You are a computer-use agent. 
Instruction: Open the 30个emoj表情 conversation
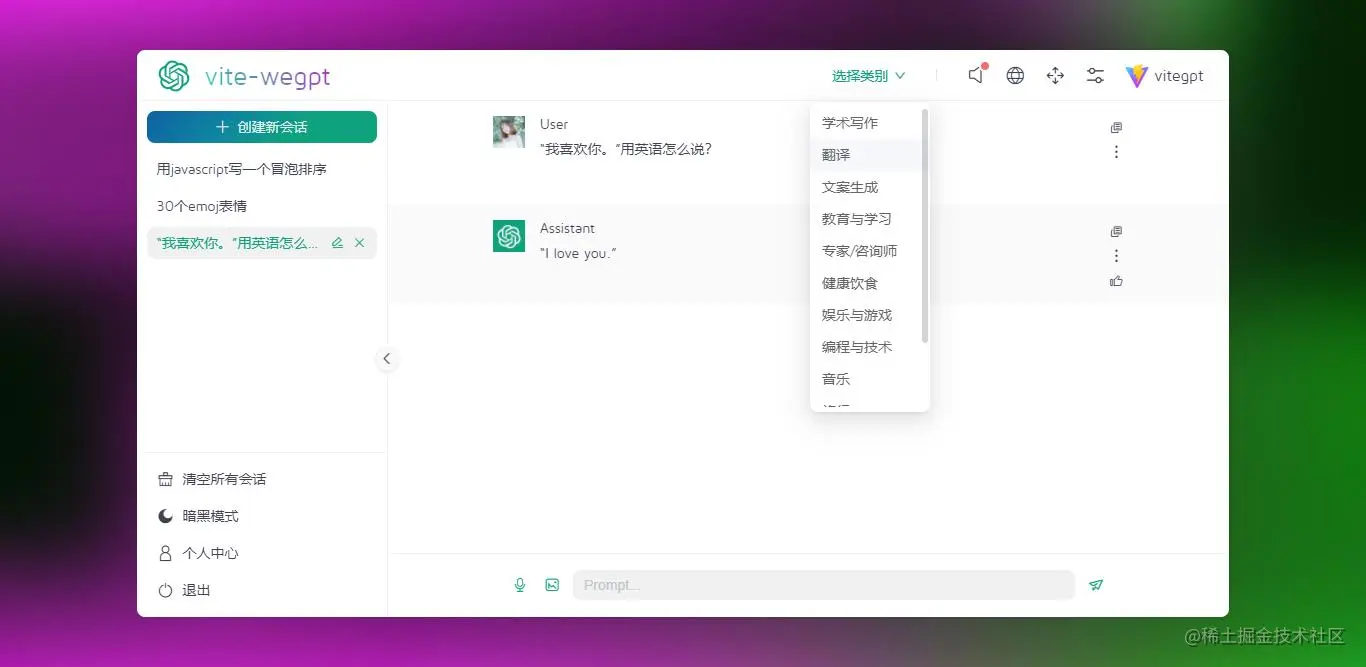[x=262, y=206]
